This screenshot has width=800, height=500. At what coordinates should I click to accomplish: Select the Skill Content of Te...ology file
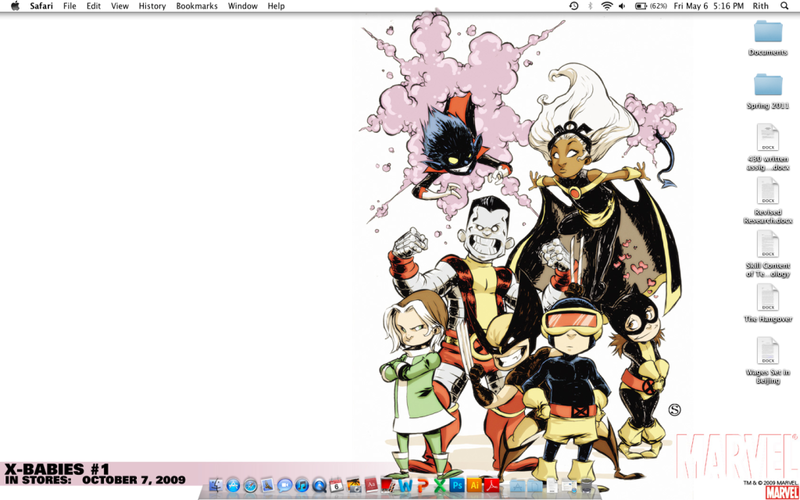pyautogui.click(x=768, y=254)
